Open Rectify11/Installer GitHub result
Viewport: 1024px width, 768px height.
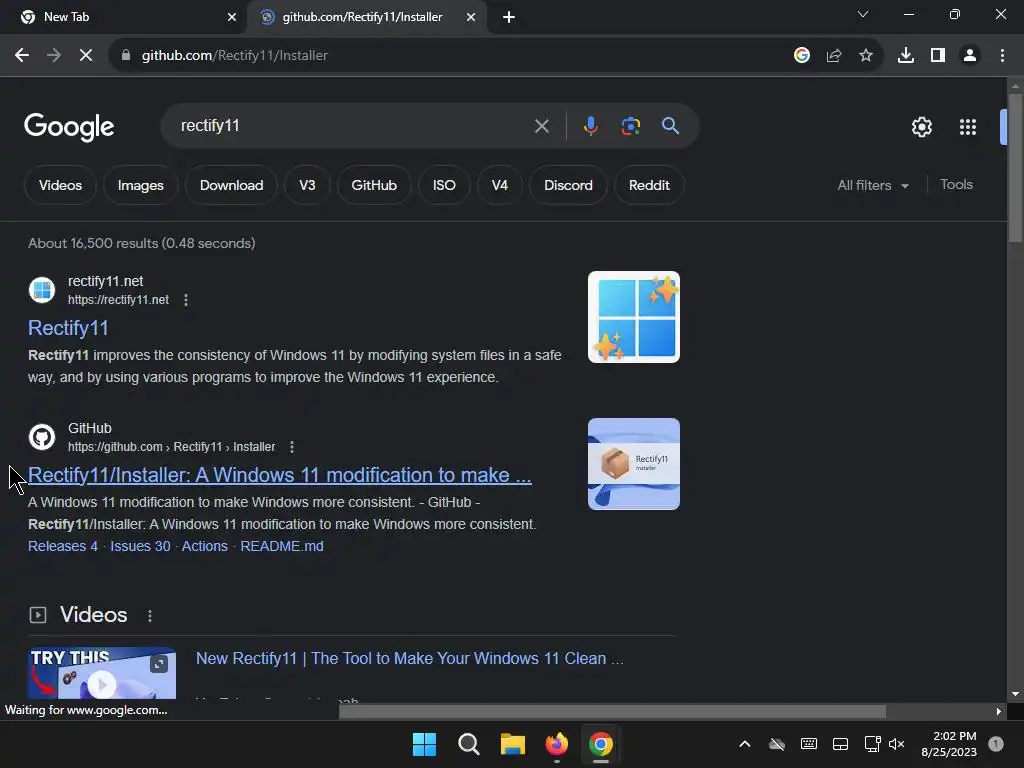pyautogui.click(x=280, y=475)
